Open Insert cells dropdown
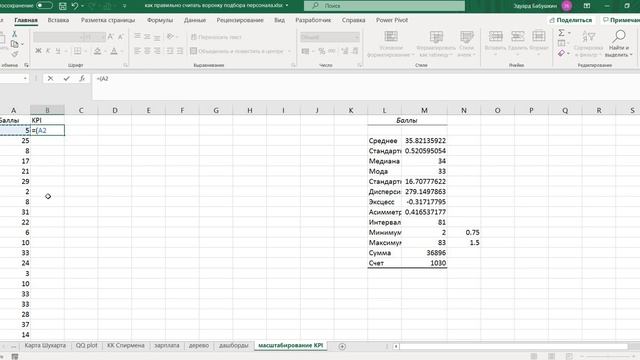 [496, 42]
